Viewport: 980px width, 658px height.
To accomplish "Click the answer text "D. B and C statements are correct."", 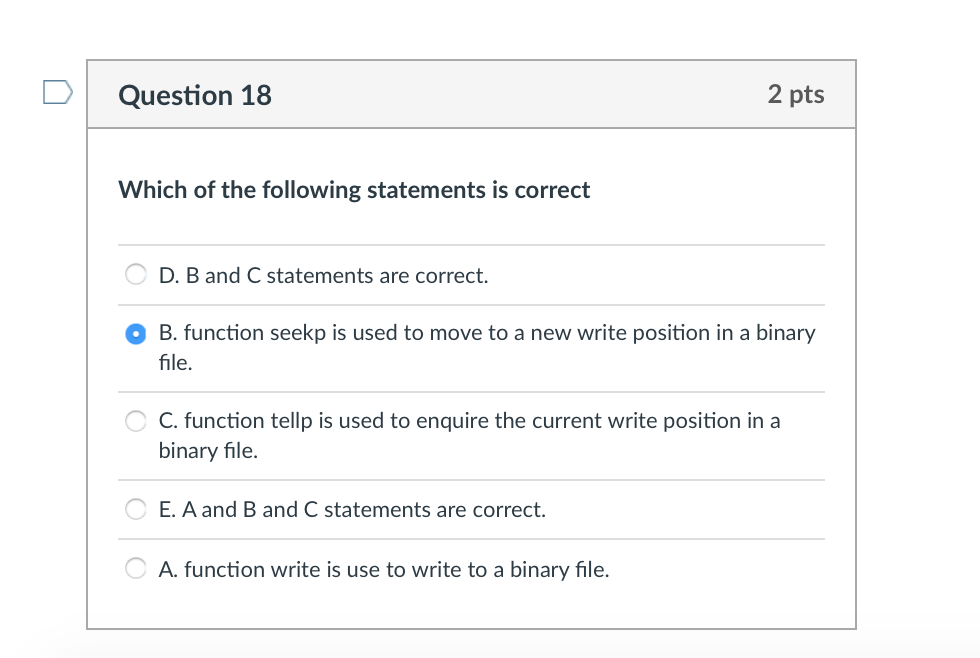I will click(x=323, y=276).
